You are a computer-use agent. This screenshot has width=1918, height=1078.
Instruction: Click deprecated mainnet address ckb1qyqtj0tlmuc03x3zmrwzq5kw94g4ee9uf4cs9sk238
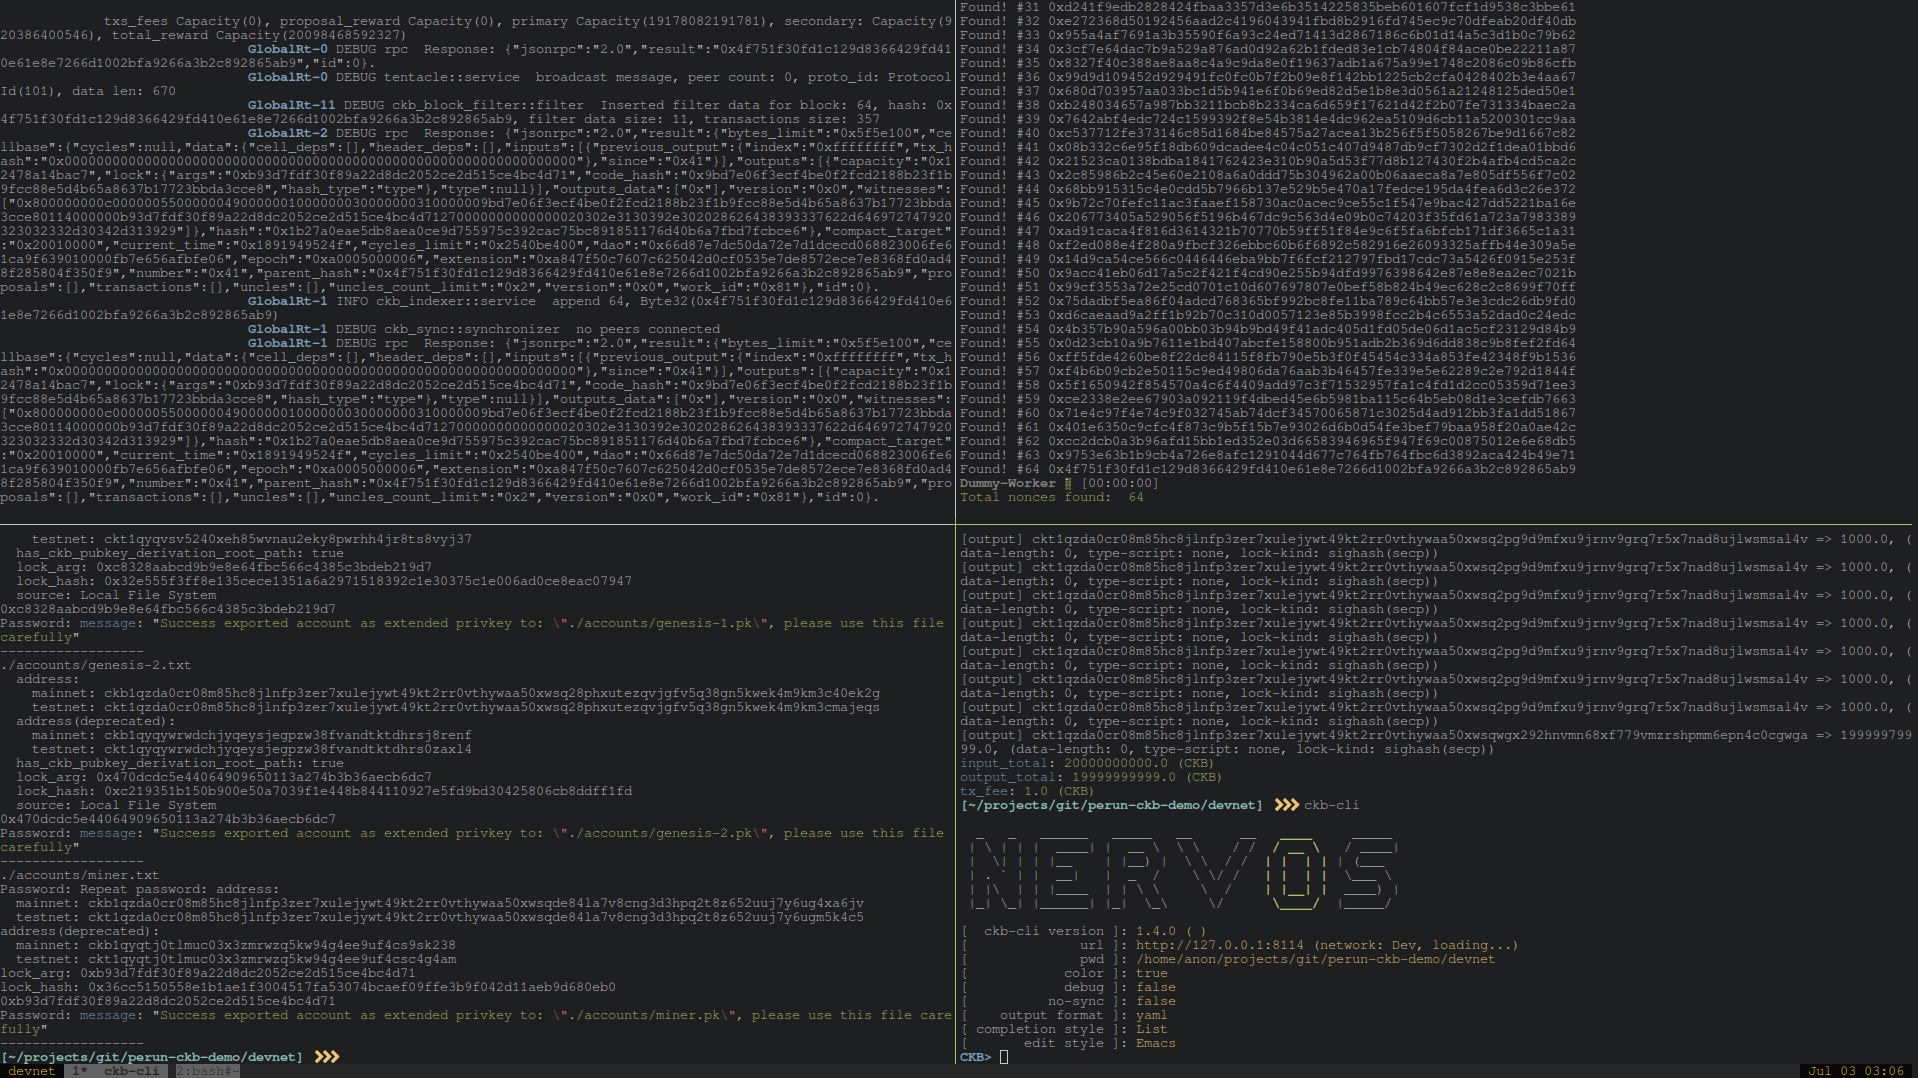272,945
